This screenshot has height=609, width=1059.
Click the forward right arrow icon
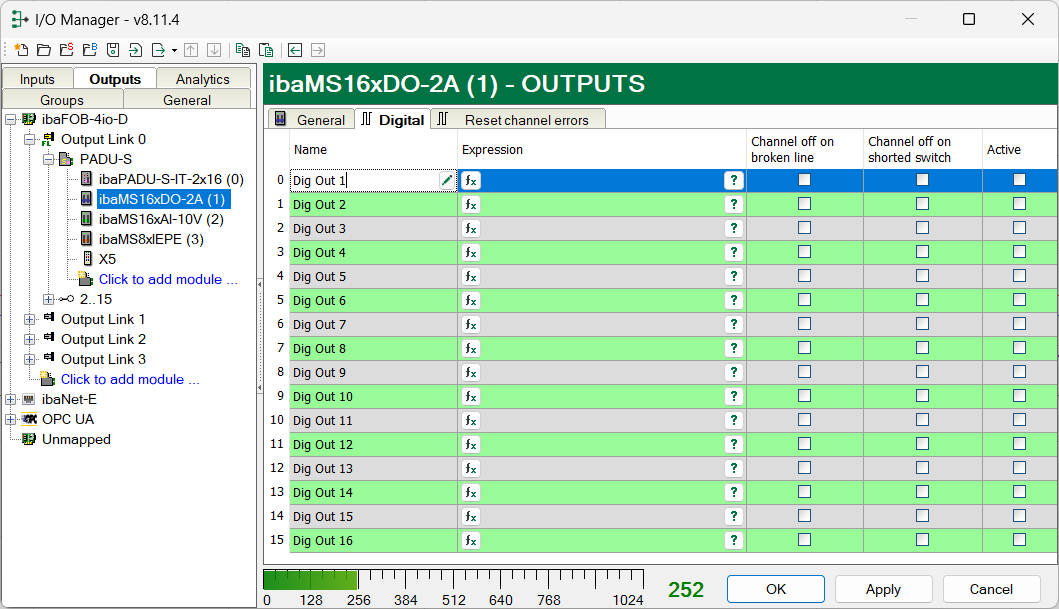(318, 50)
